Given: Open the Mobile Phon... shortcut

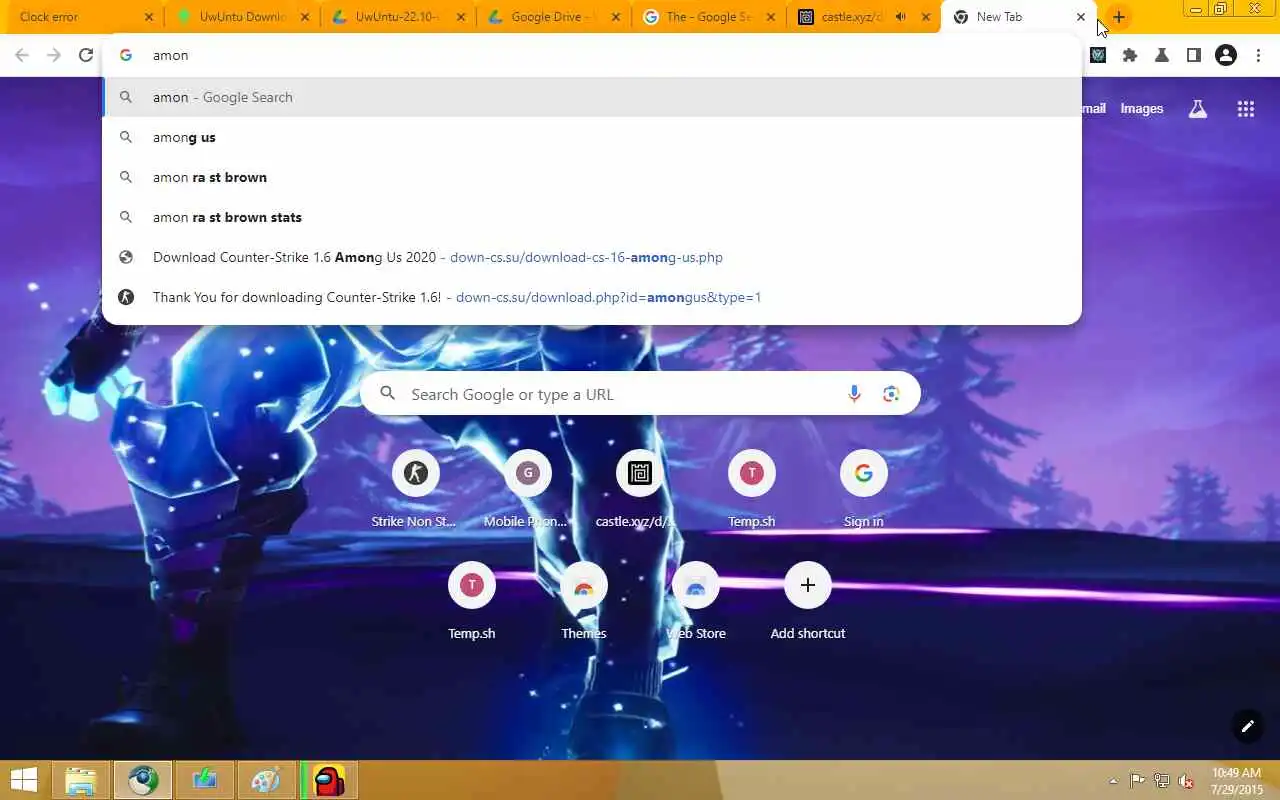Looking at the screenshot, I should [x=527, y=490].
